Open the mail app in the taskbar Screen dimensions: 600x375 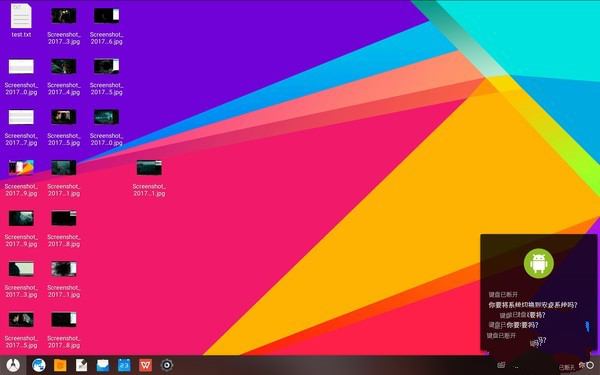(103, 365)
